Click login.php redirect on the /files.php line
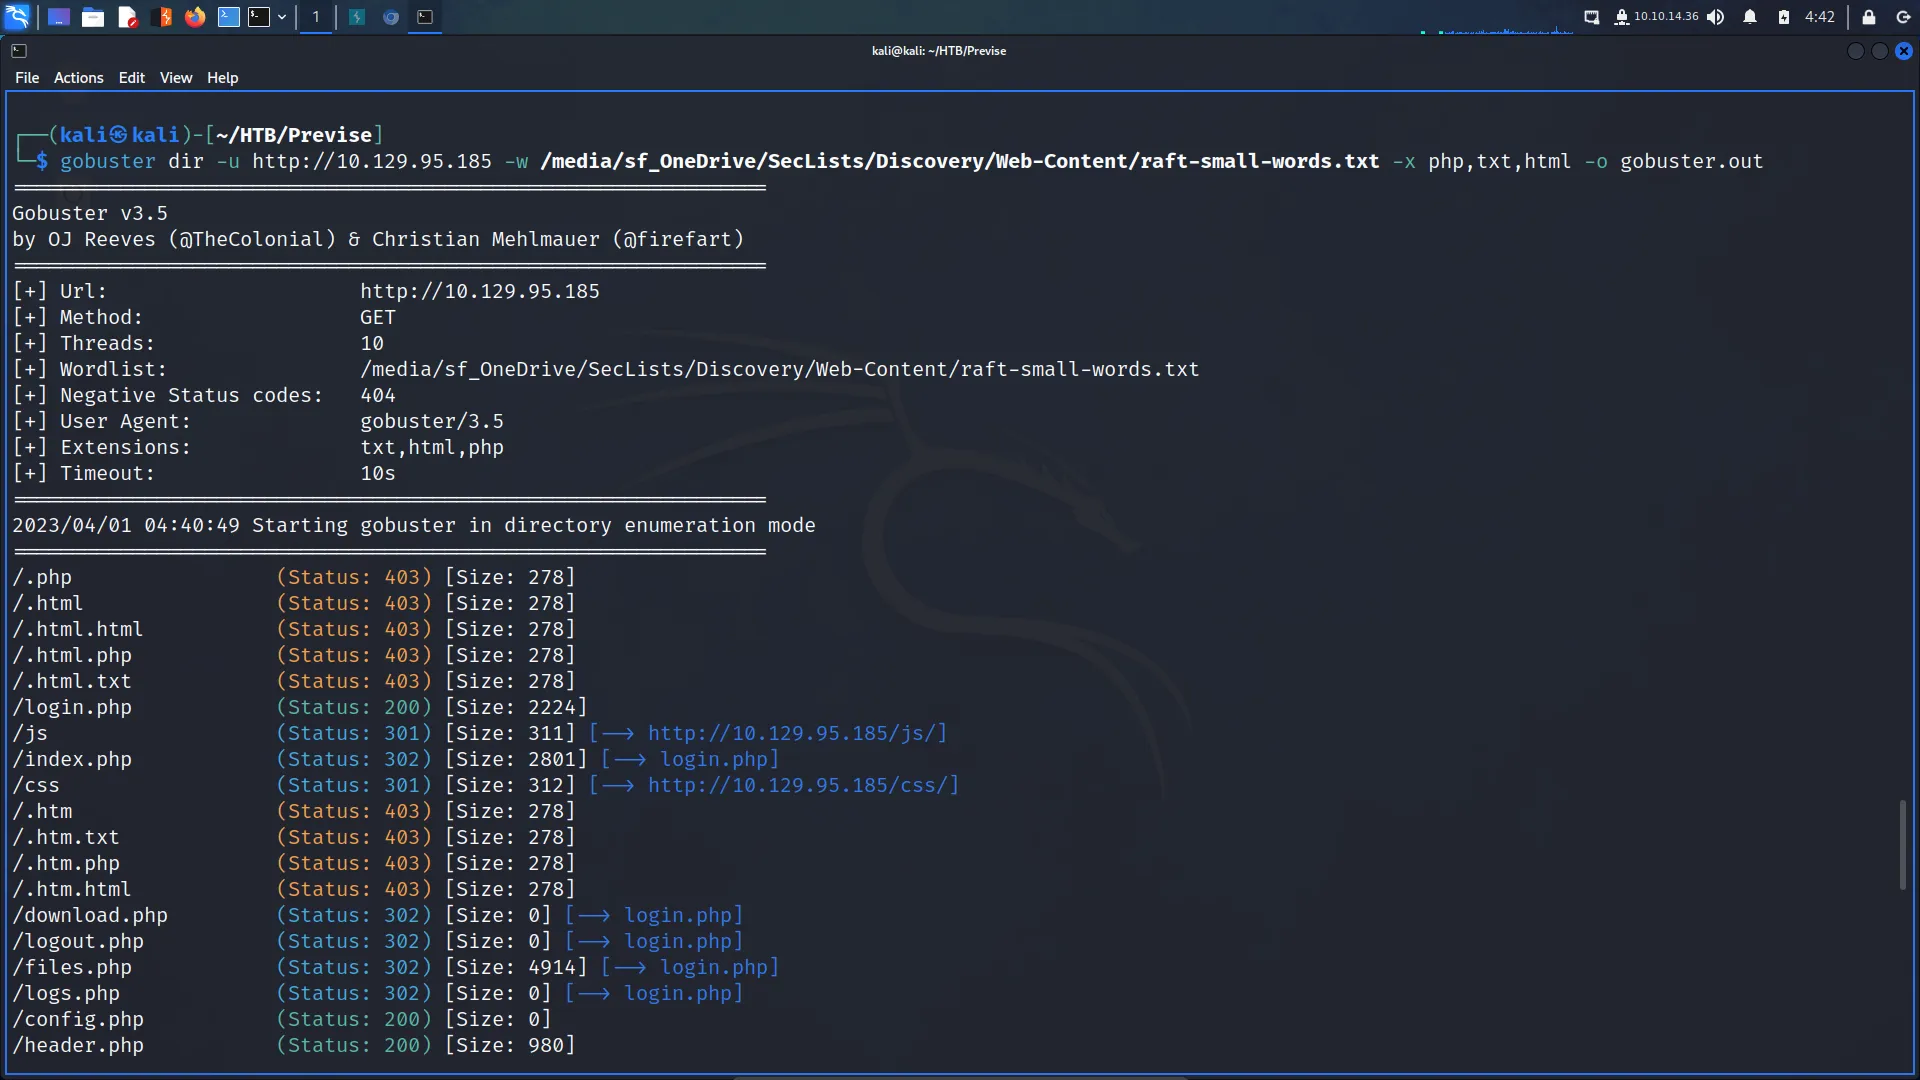This screenshot has height=1080, width=1920. (714, 967)
